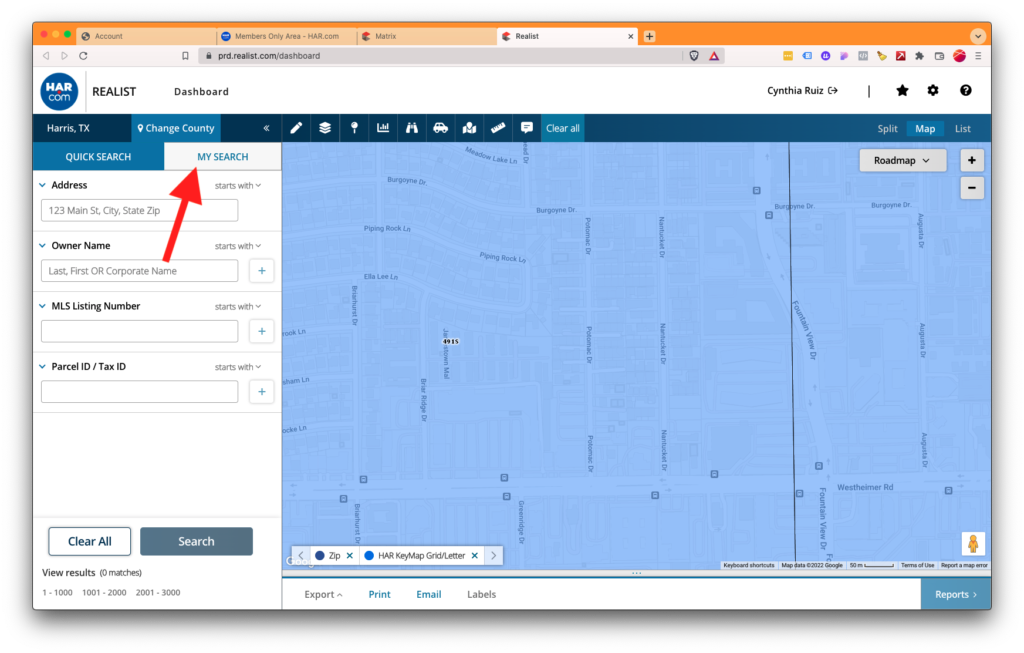Log out next to Cynthia Ruiz
The height and width of the screenshot is (653, 1024).
click(833, 91)
